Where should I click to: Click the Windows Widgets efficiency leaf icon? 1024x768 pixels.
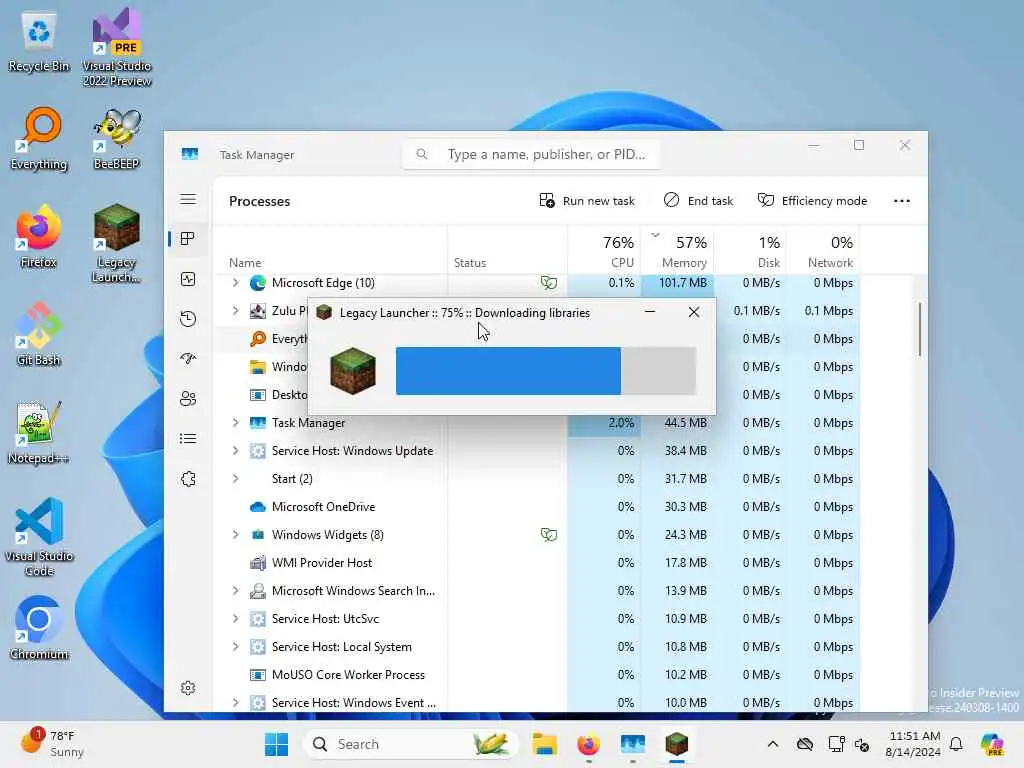(549, 535)
